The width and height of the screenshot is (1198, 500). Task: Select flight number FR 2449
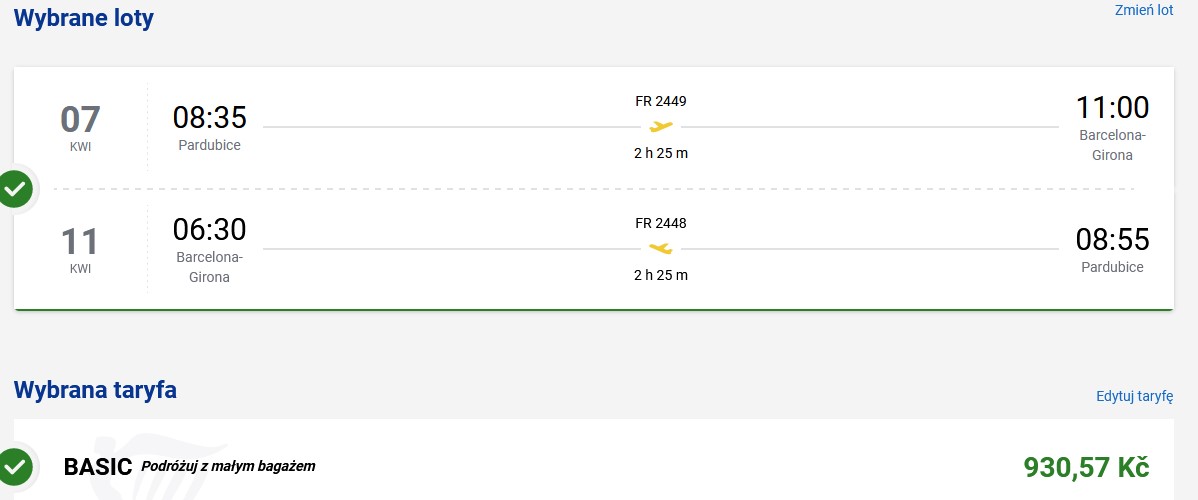point(661,101)
